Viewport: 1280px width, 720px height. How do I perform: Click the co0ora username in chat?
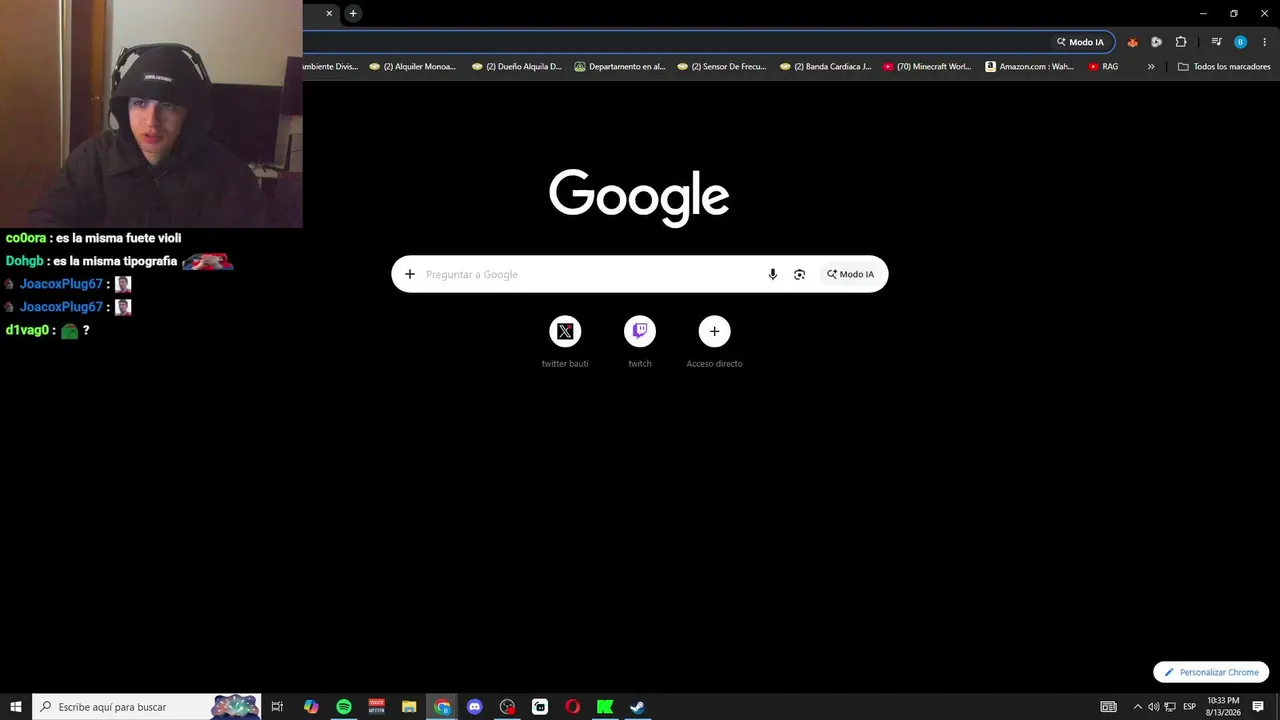26,238
